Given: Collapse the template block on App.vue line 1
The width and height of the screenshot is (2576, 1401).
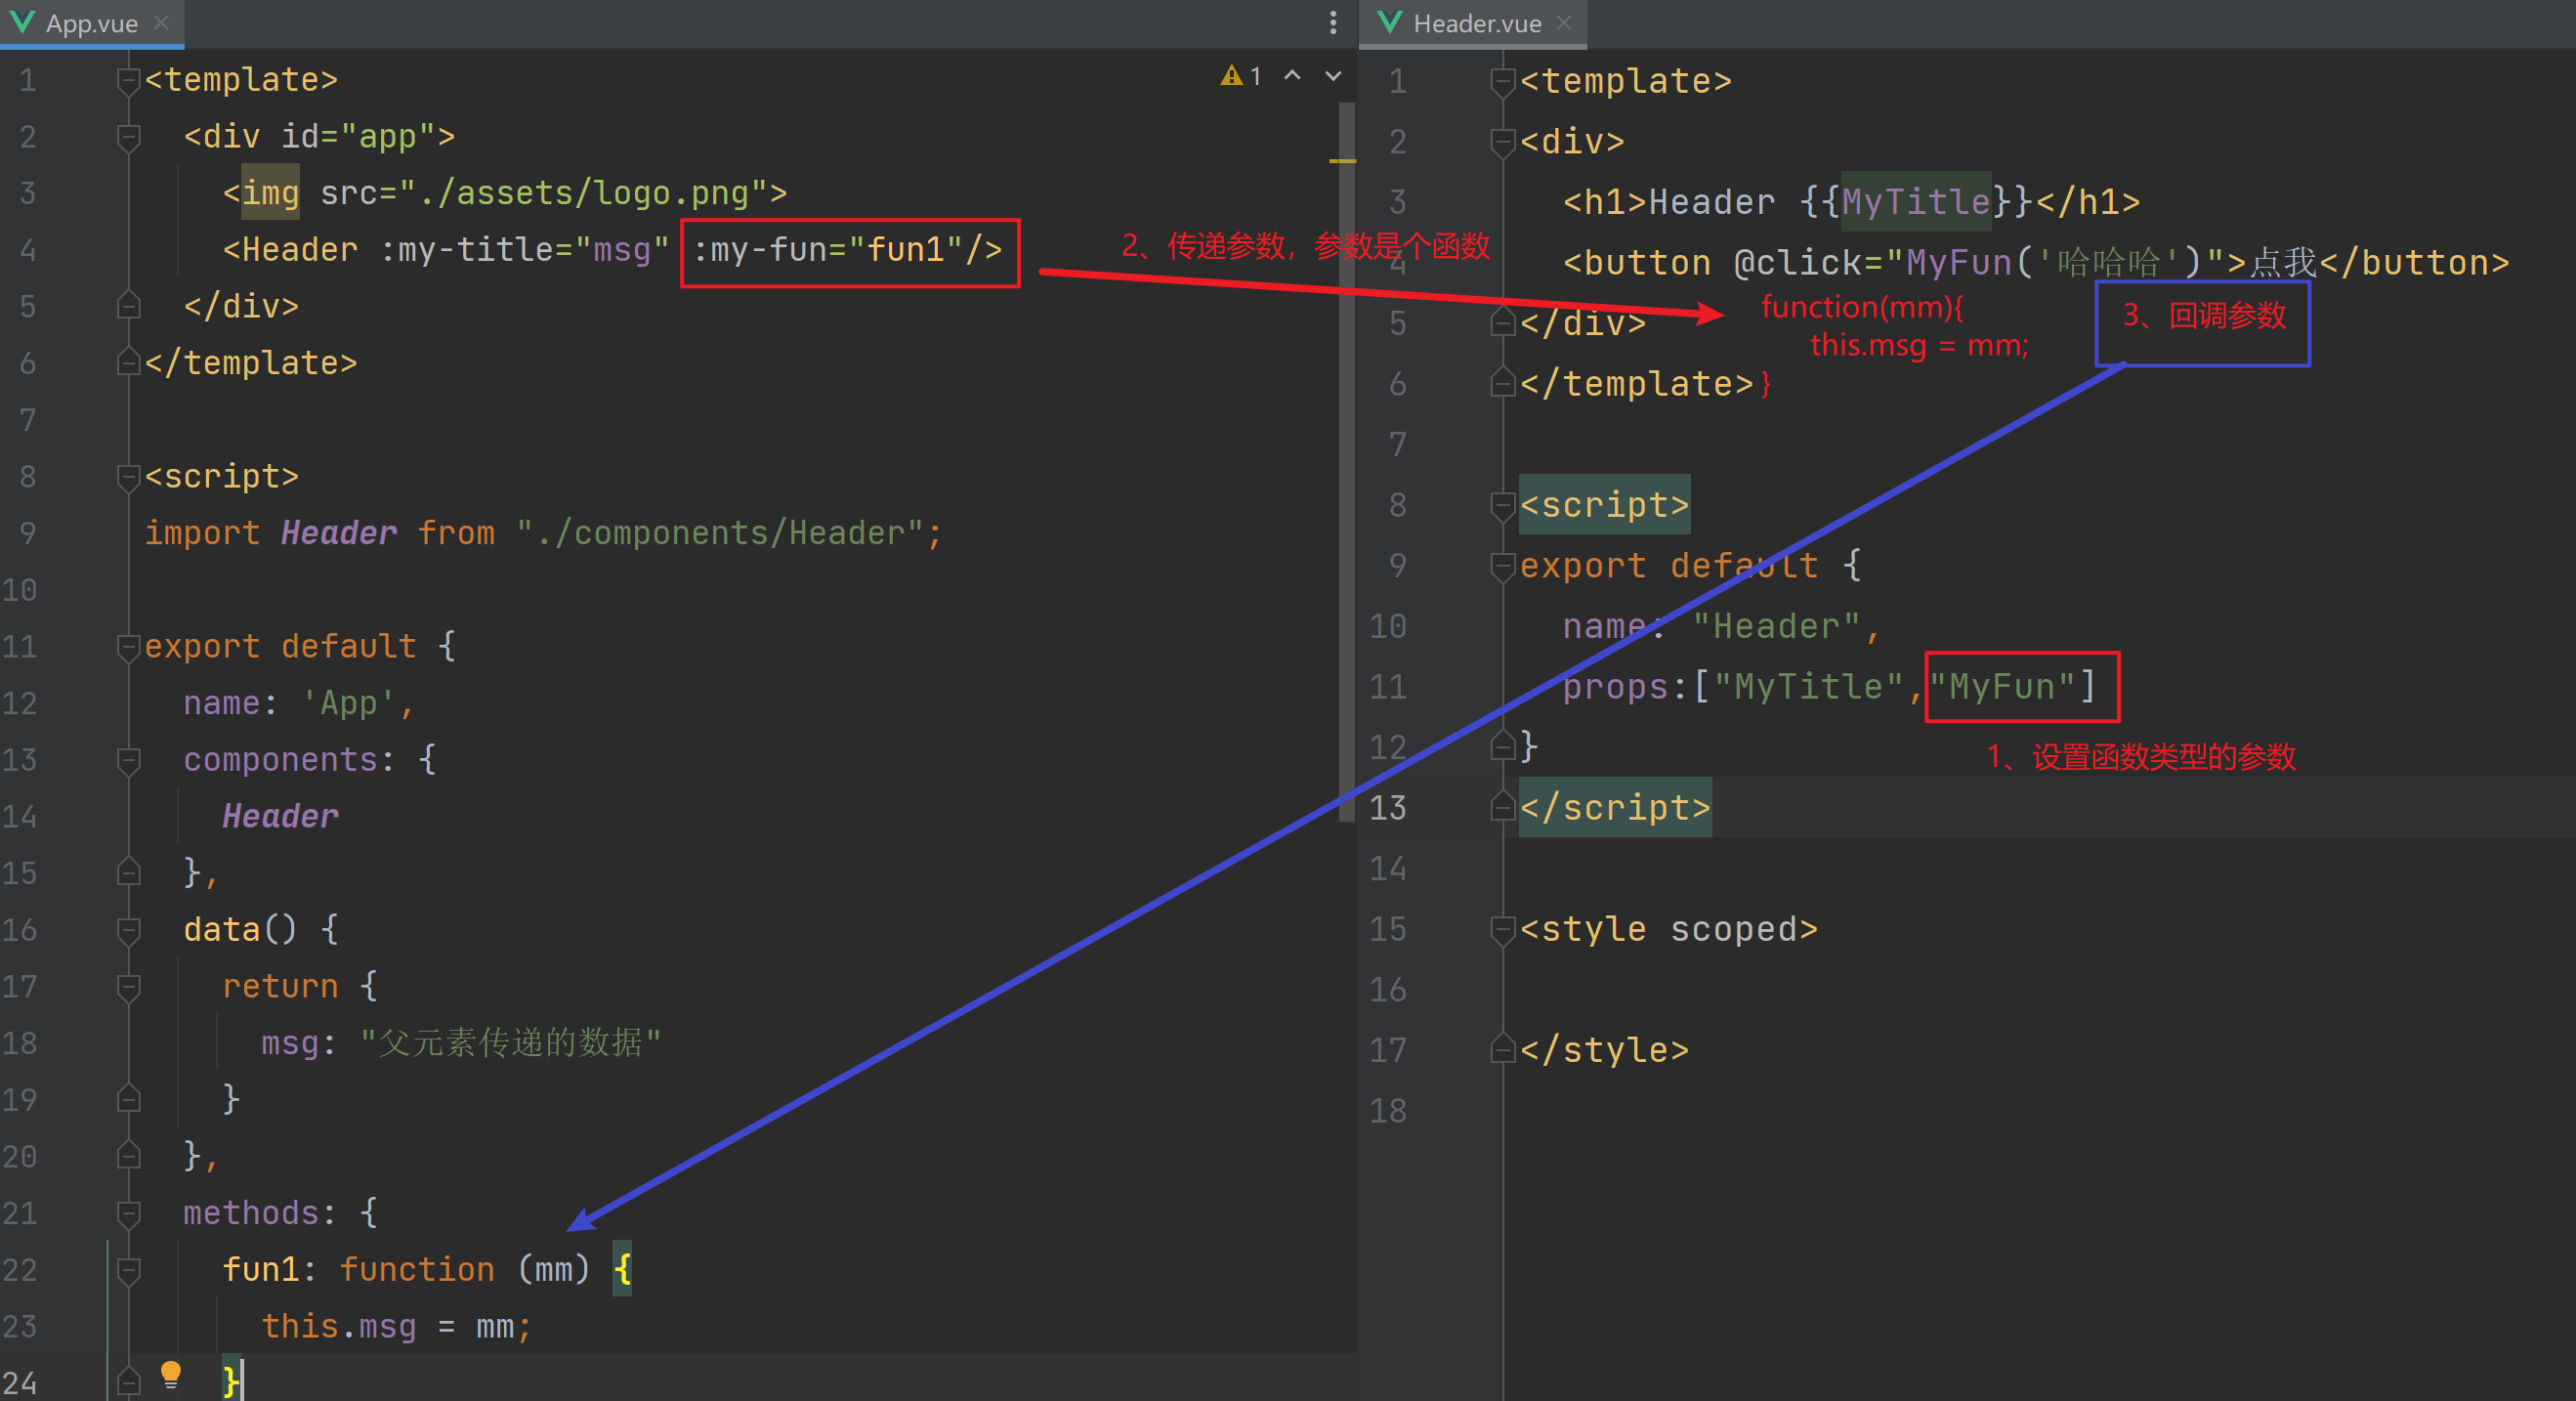Looking at the screenshot, I should coord(128,80).
